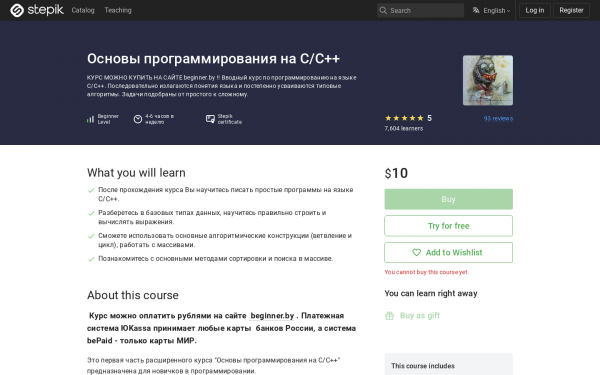Click the Try for free button
The width and height of the screenshot is (600, 375).
click(x=448, y=226)
